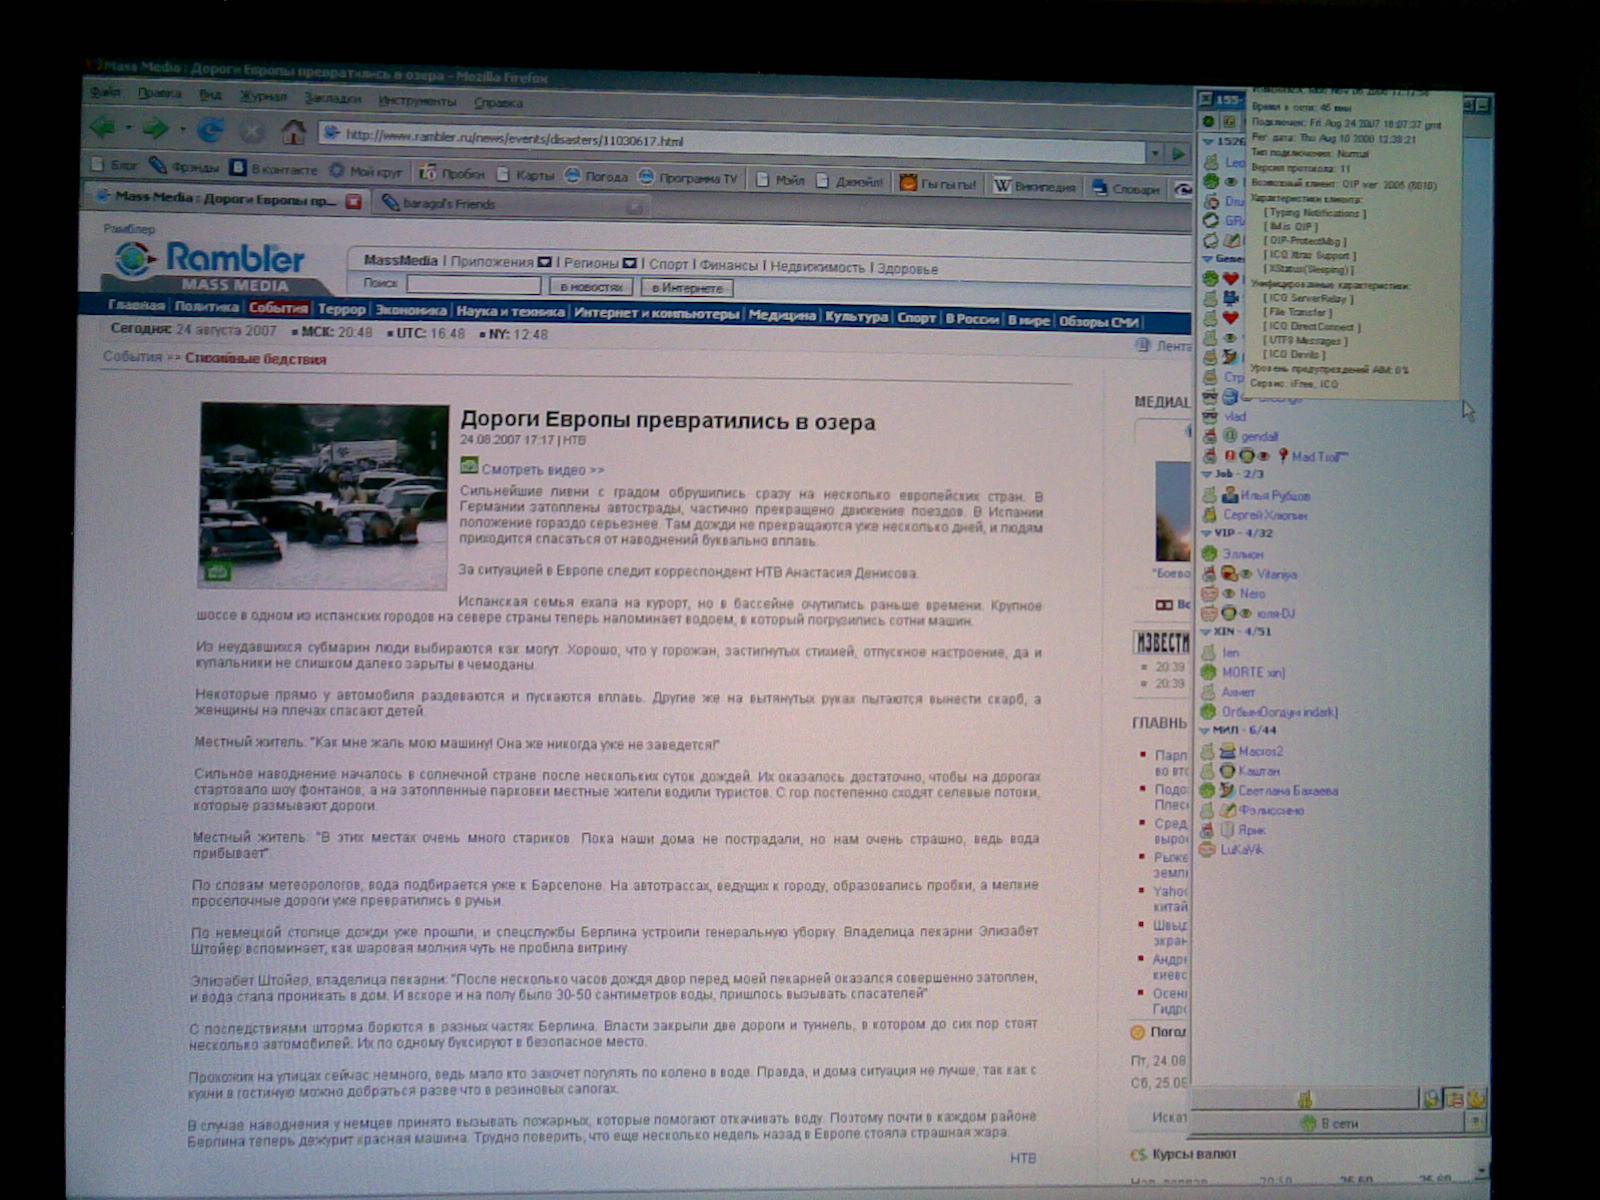
Task: Open the Инструменты menu in Firefox
Action: tap(417, 101)
